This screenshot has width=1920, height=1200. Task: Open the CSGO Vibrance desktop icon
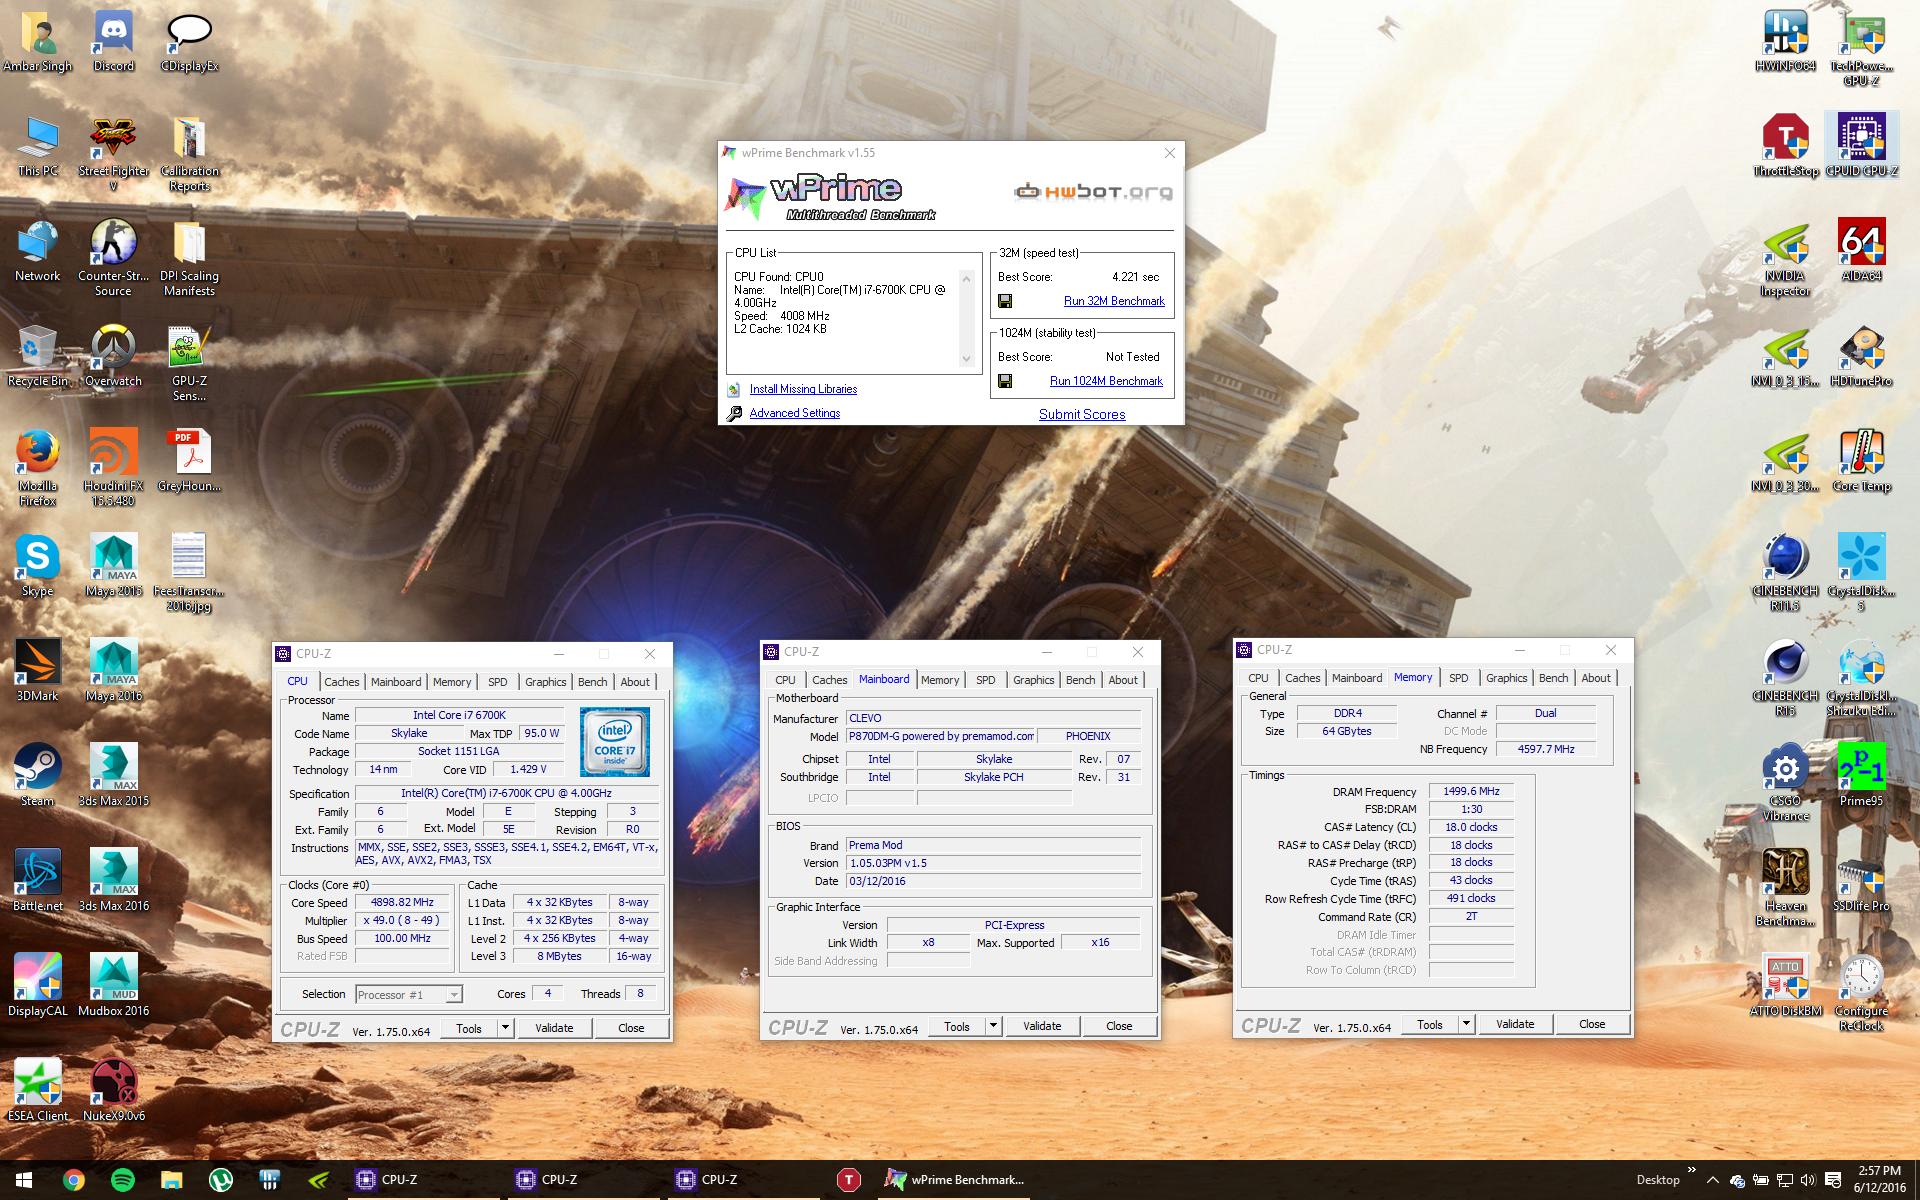(x=1785, y=782)
